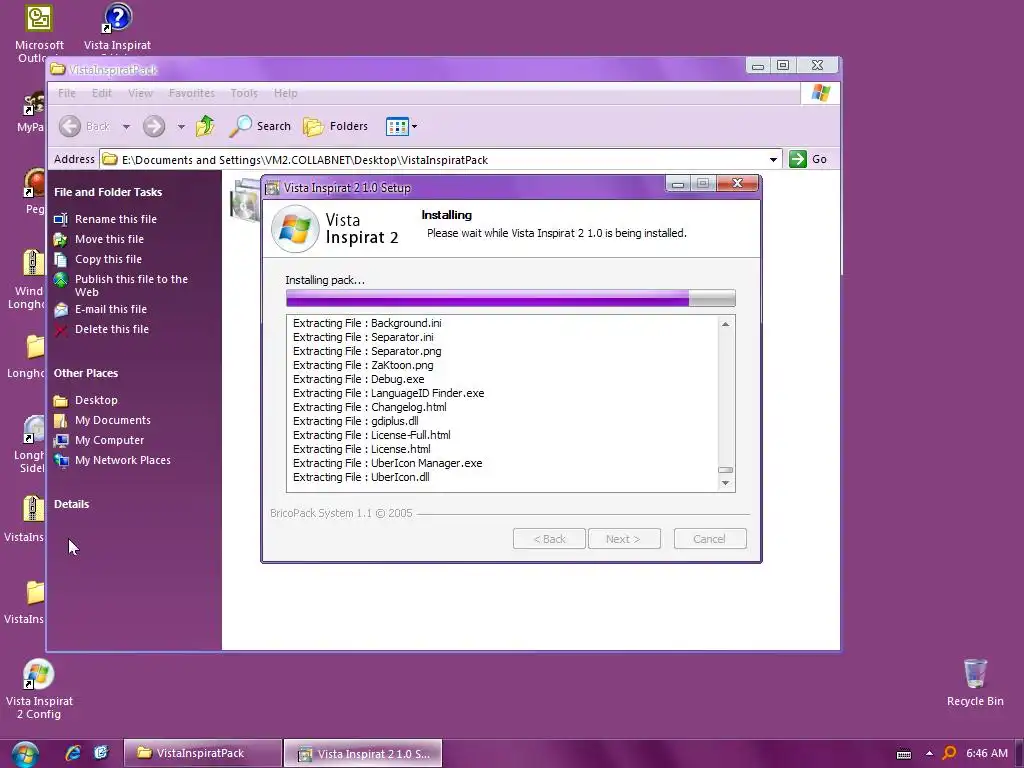Click the Search magnifier toolbar button

(x=259, y=126)
